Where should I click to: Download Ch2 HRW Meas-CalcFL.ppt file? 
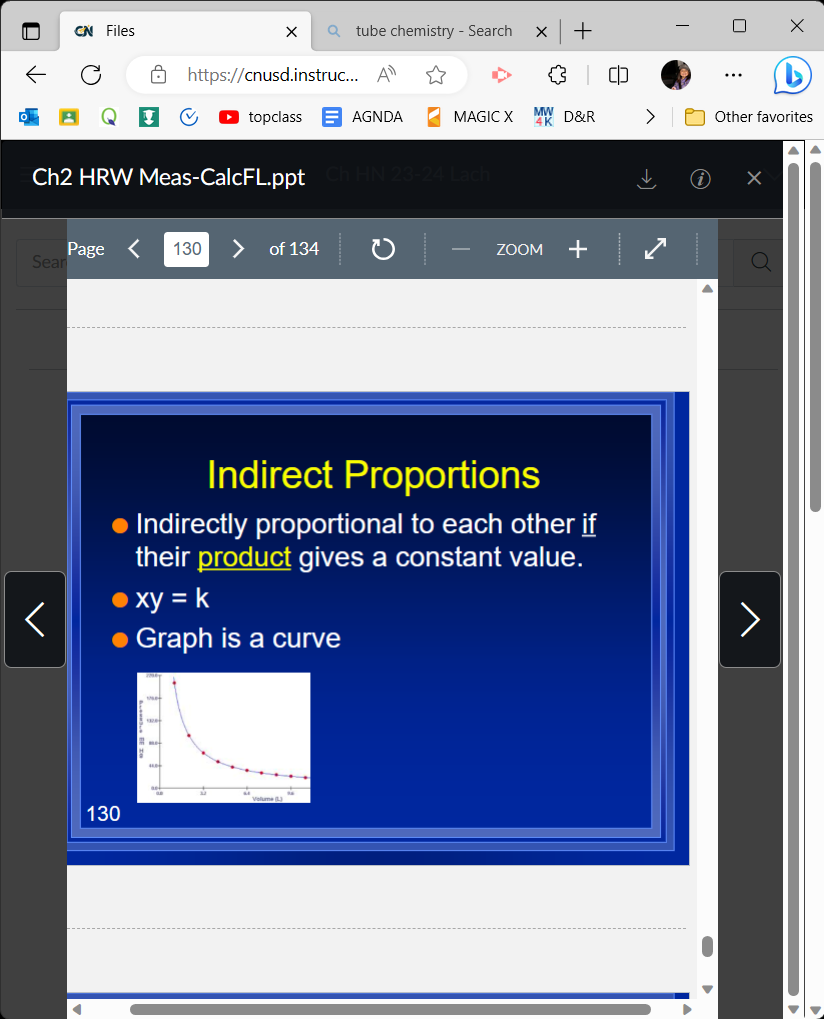point(647,179)
